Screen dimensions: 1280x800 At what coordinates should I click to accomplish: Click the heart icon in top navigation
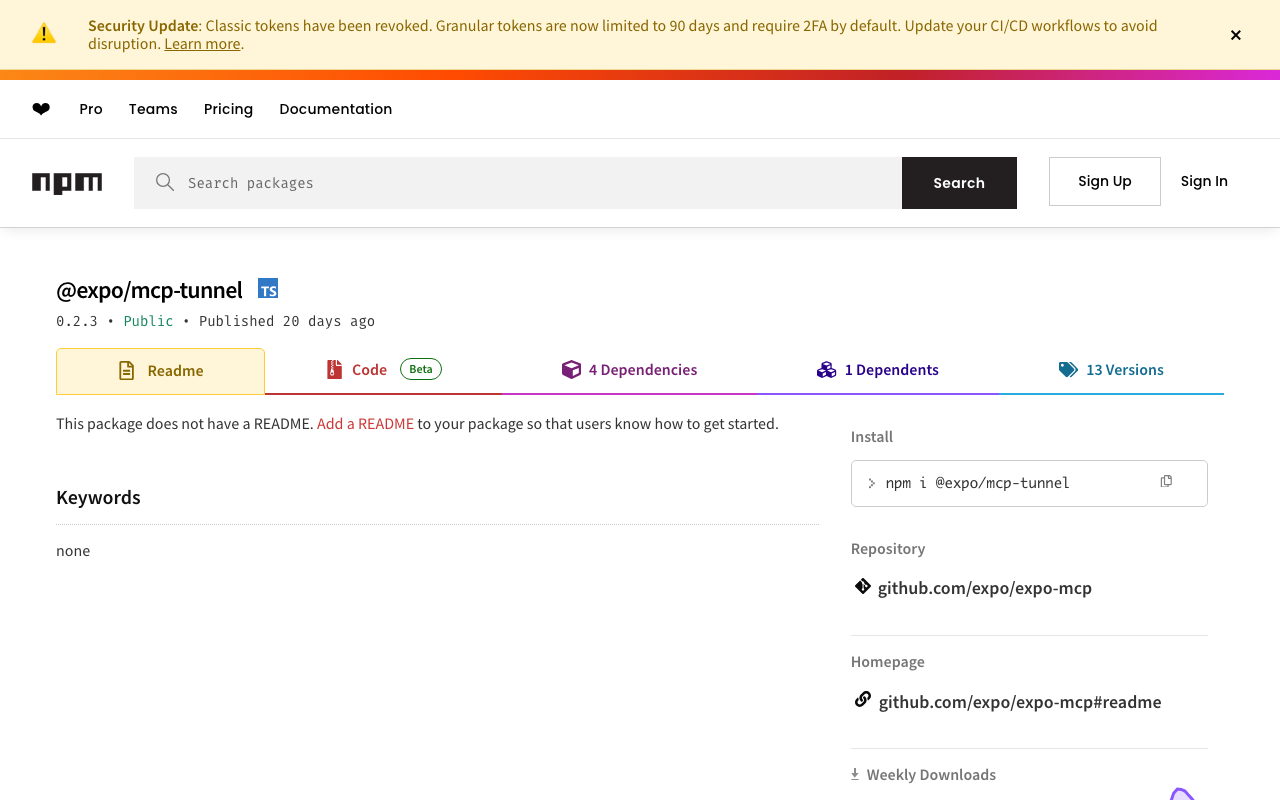point(41,109)
